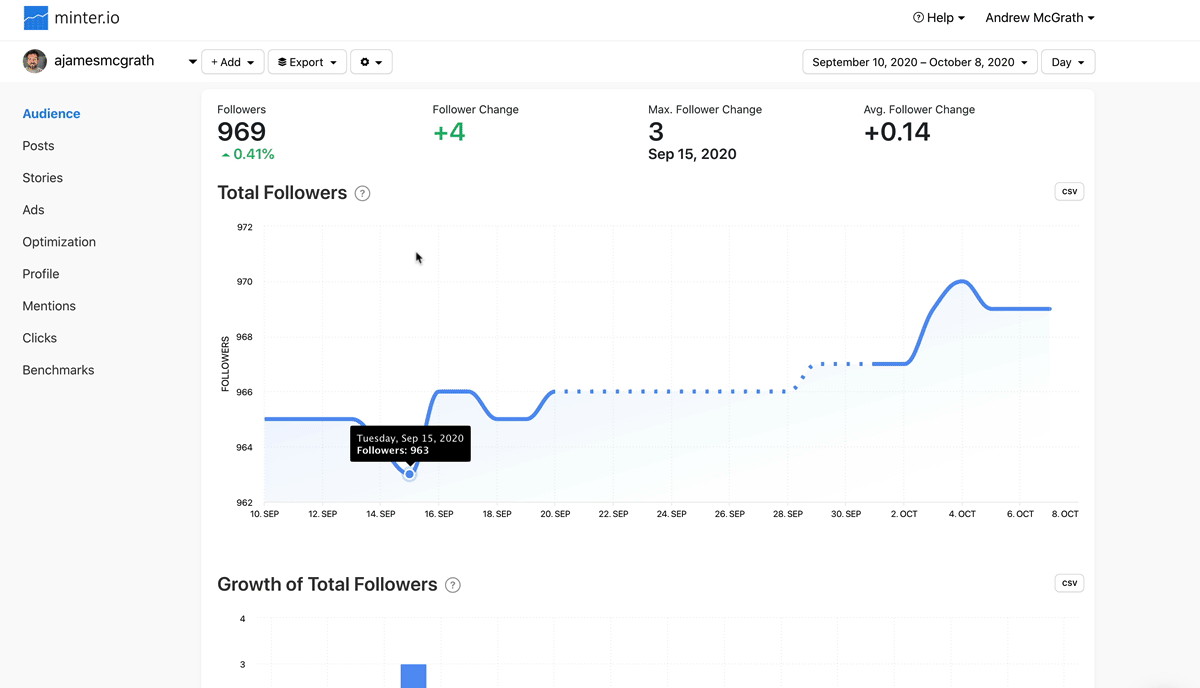Download Growth of Total Followers csv
Image resolution: width=1200 pixels, height=688 pixels.
1069,583
